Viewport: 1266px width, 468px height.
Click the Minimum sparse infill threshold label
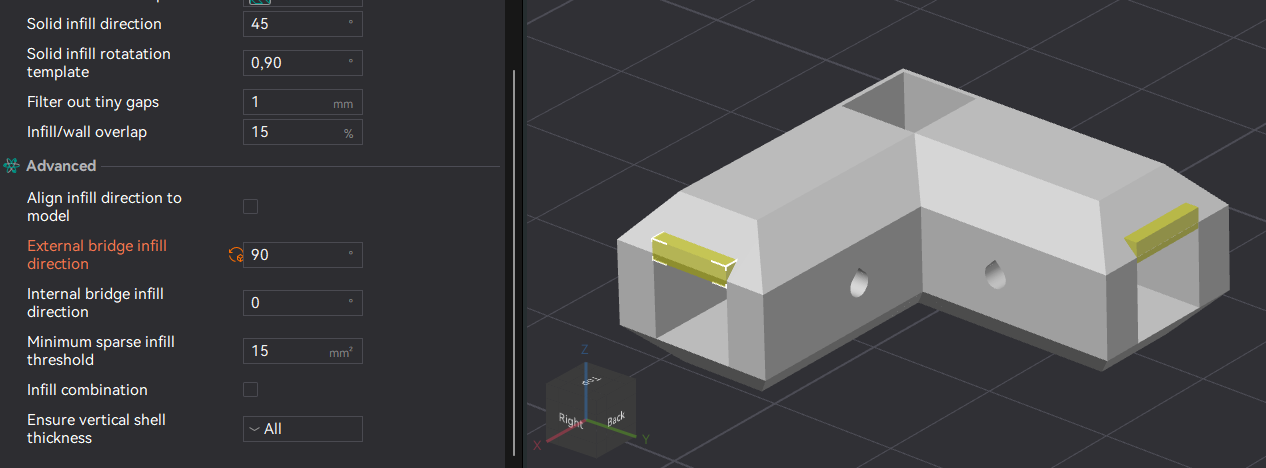point(101,351)
